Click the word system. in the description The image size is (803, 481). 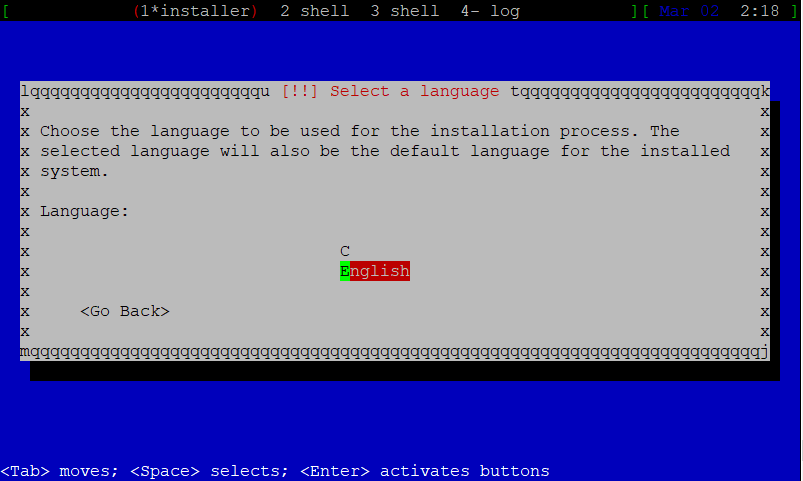tap(74, 171)
